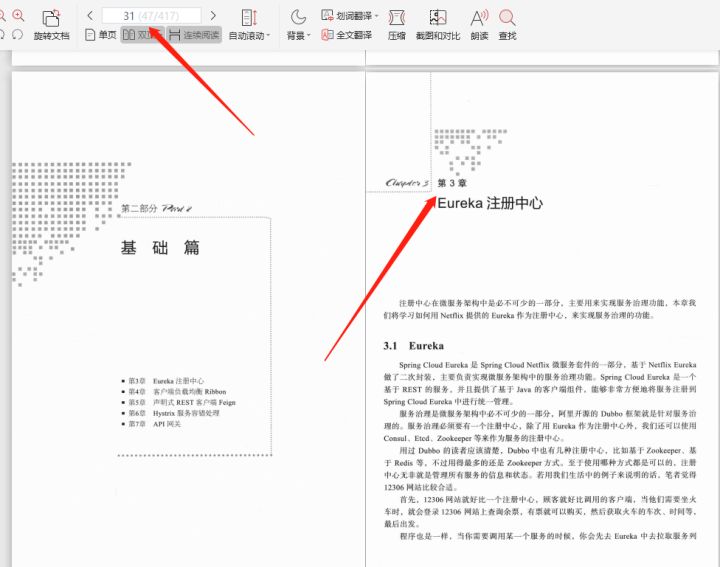Click the 旋转文档 rotate document icon
Image resolution: width=720 pixels, height=567 pixels.
(51, 18)
